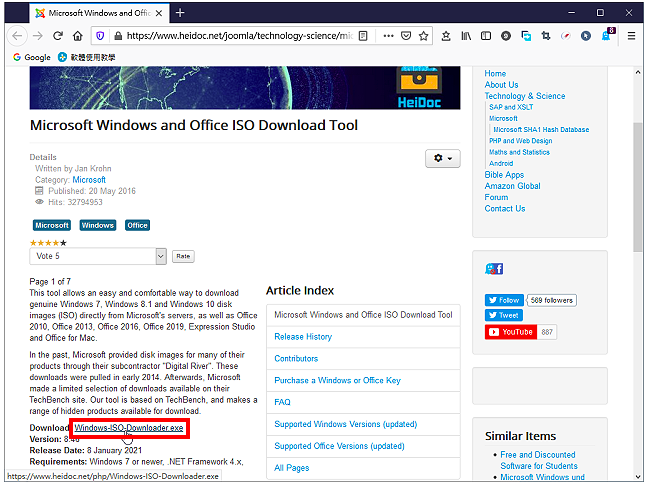Open All Pages in Article Index

292,468
